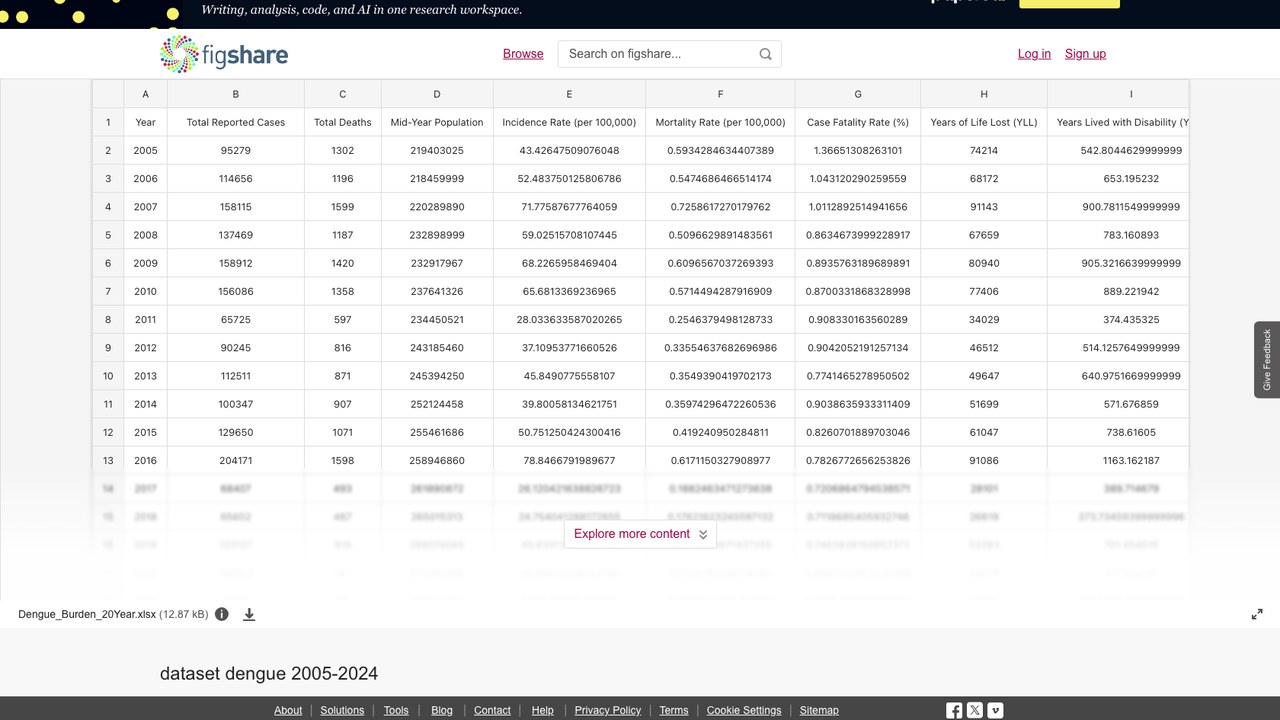1280x720 pixels.
Task: Click the figshare logo
Action: pos(224,54)
